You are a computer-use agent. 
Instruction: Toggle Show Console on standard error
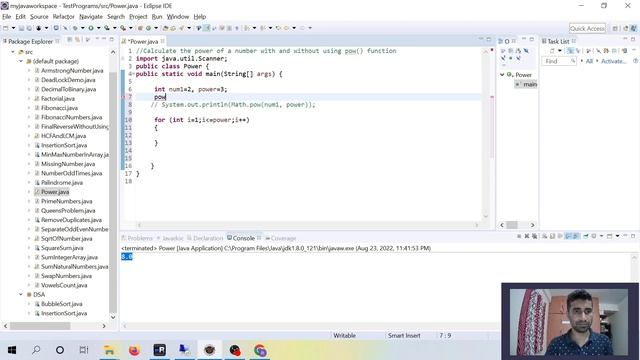click(576, 236)
